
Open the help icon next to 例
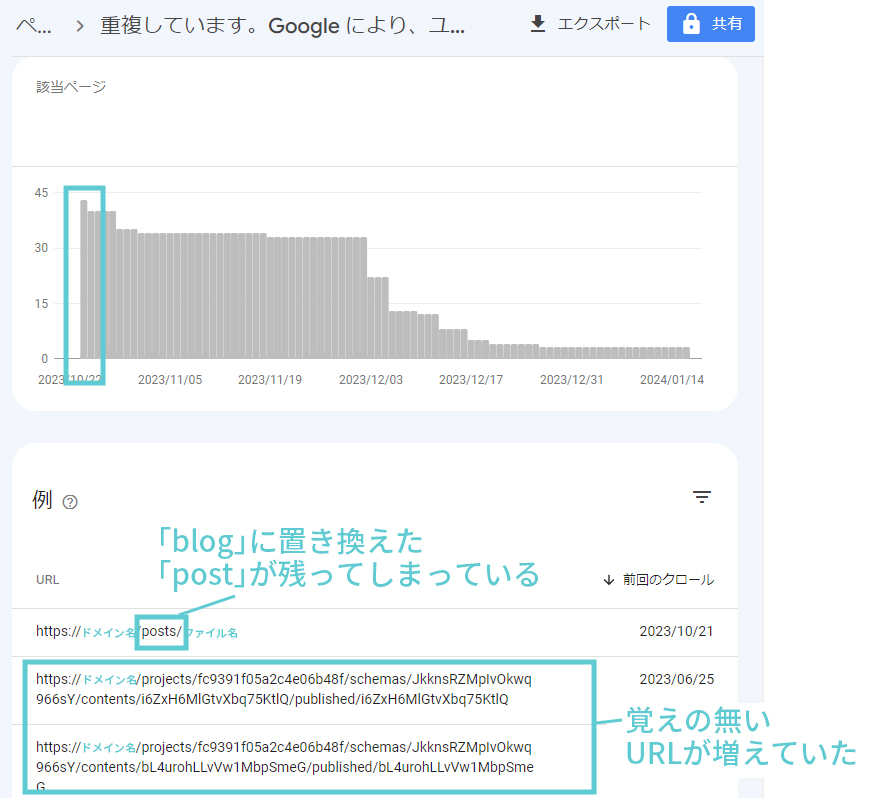coord(70,502)
